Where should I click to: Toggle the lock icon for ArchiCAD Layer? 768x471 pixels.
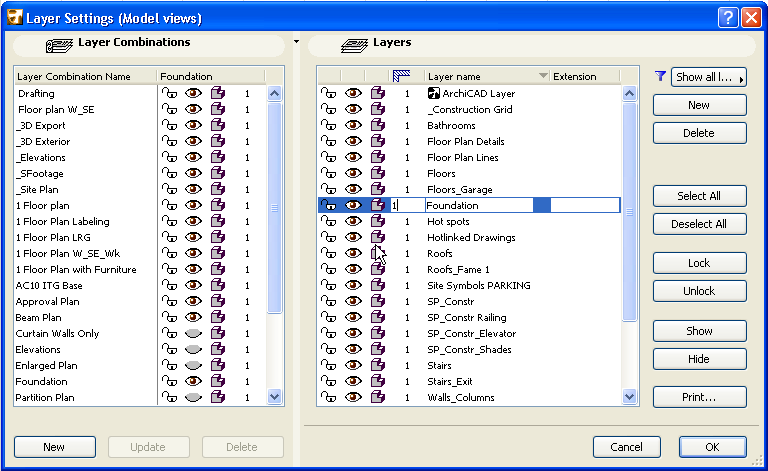click(x=328, y=93)
